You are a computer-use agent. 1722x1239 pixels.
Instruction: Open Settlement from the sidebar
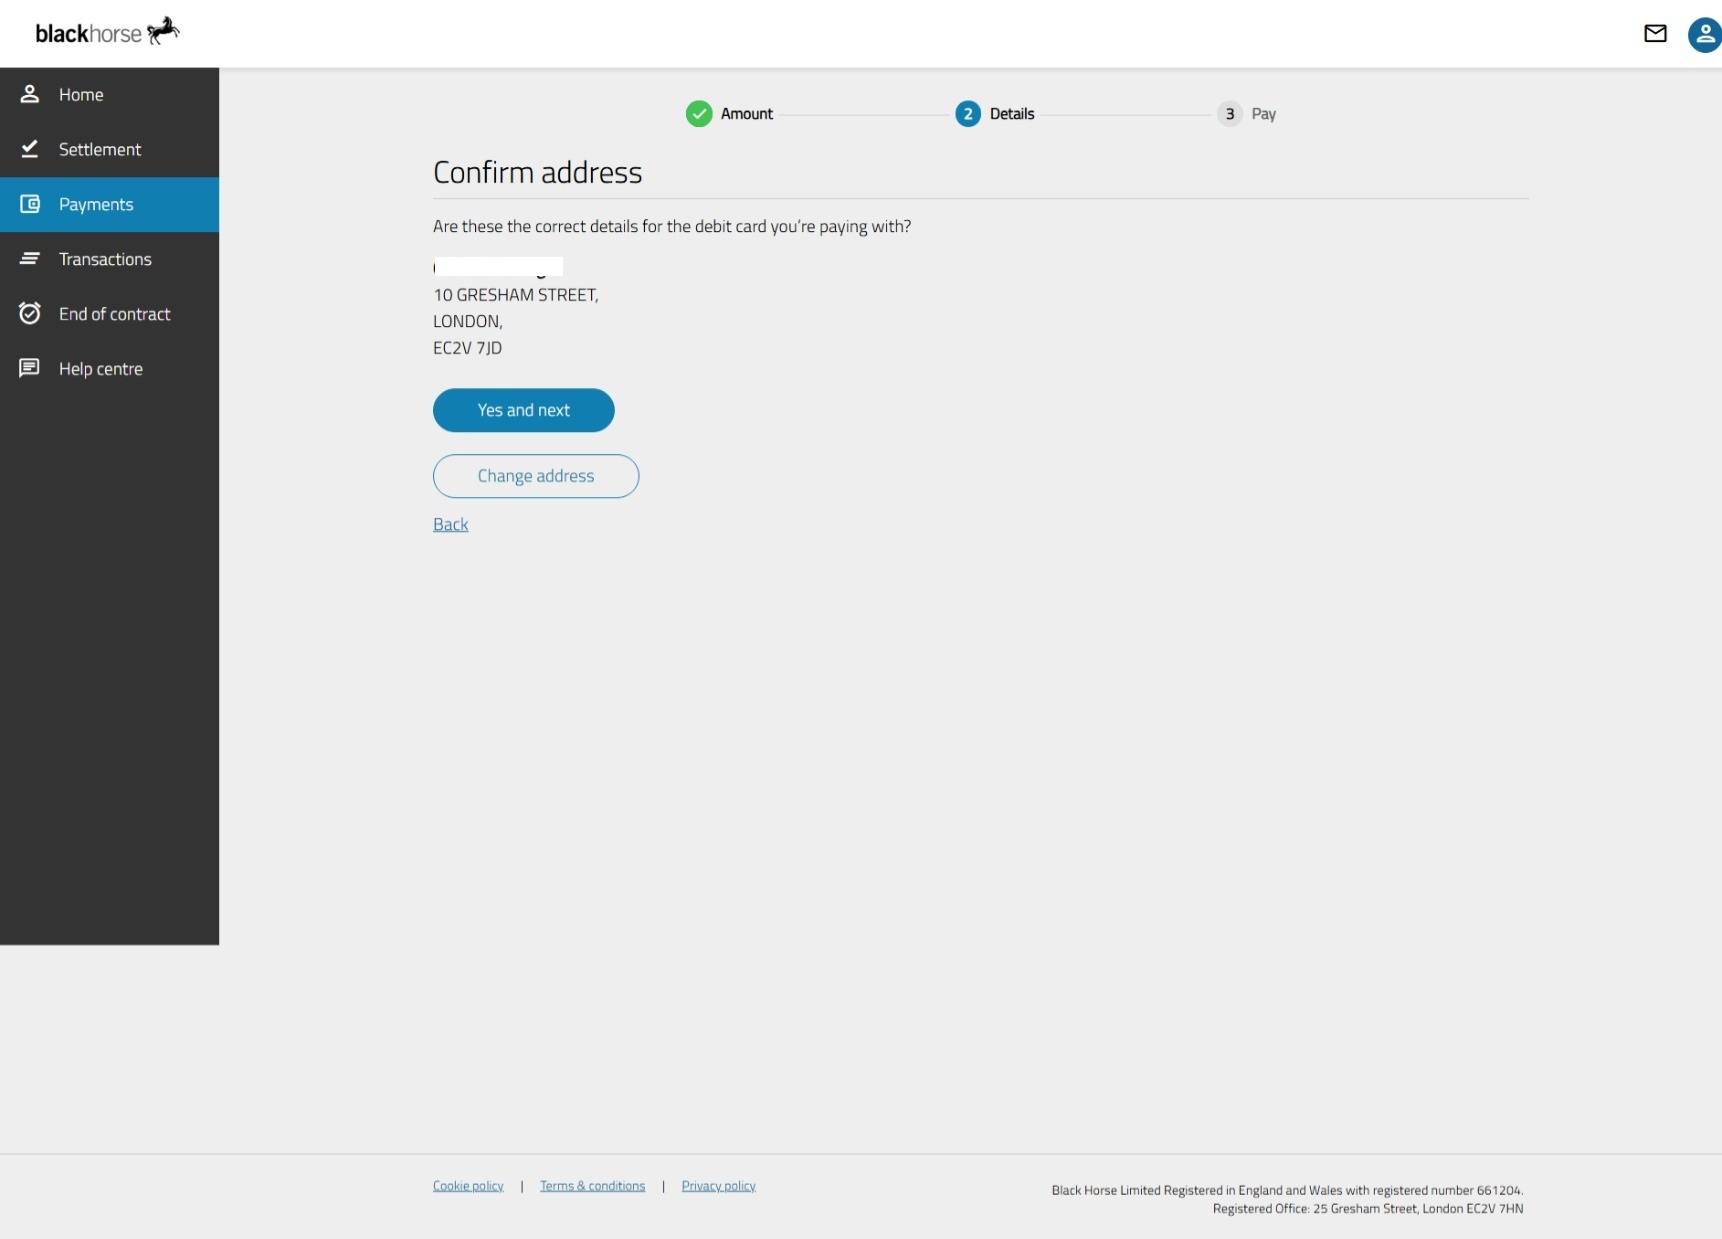(x=109, y=150)
